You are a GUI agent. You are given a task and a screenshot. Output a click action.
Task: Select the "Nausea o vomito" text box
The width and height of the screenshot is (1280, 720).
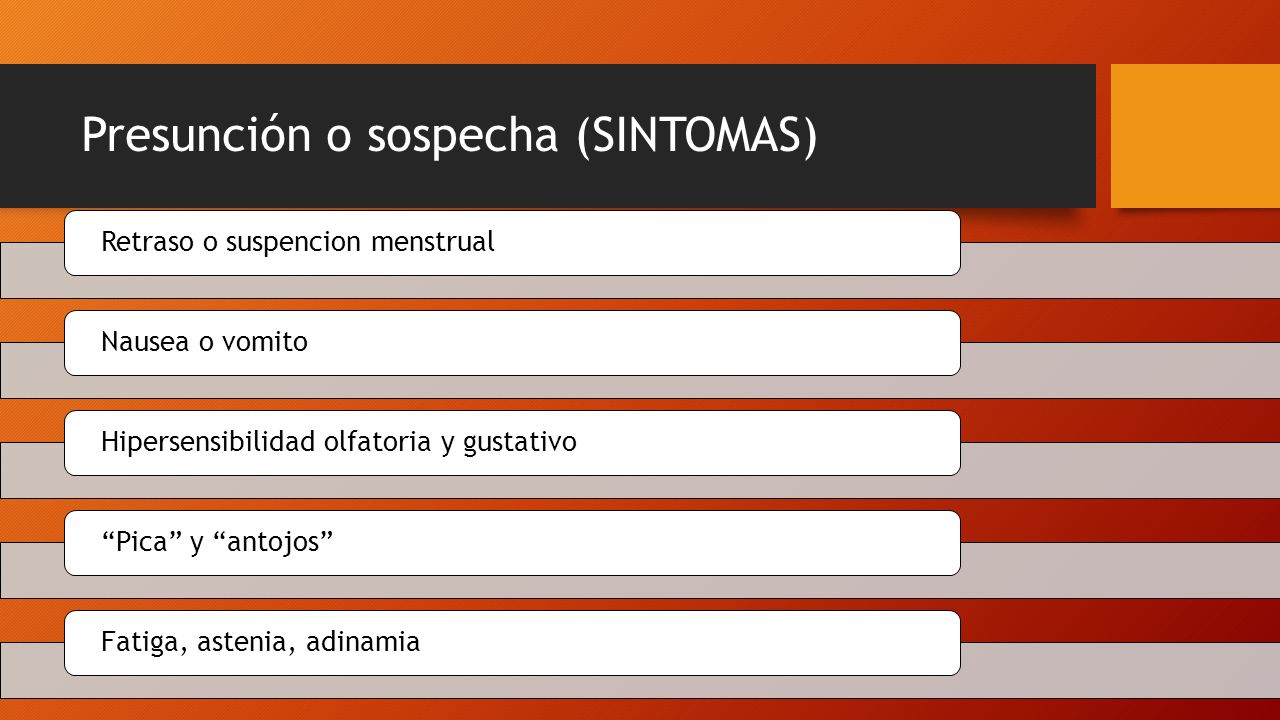point(512,343)
